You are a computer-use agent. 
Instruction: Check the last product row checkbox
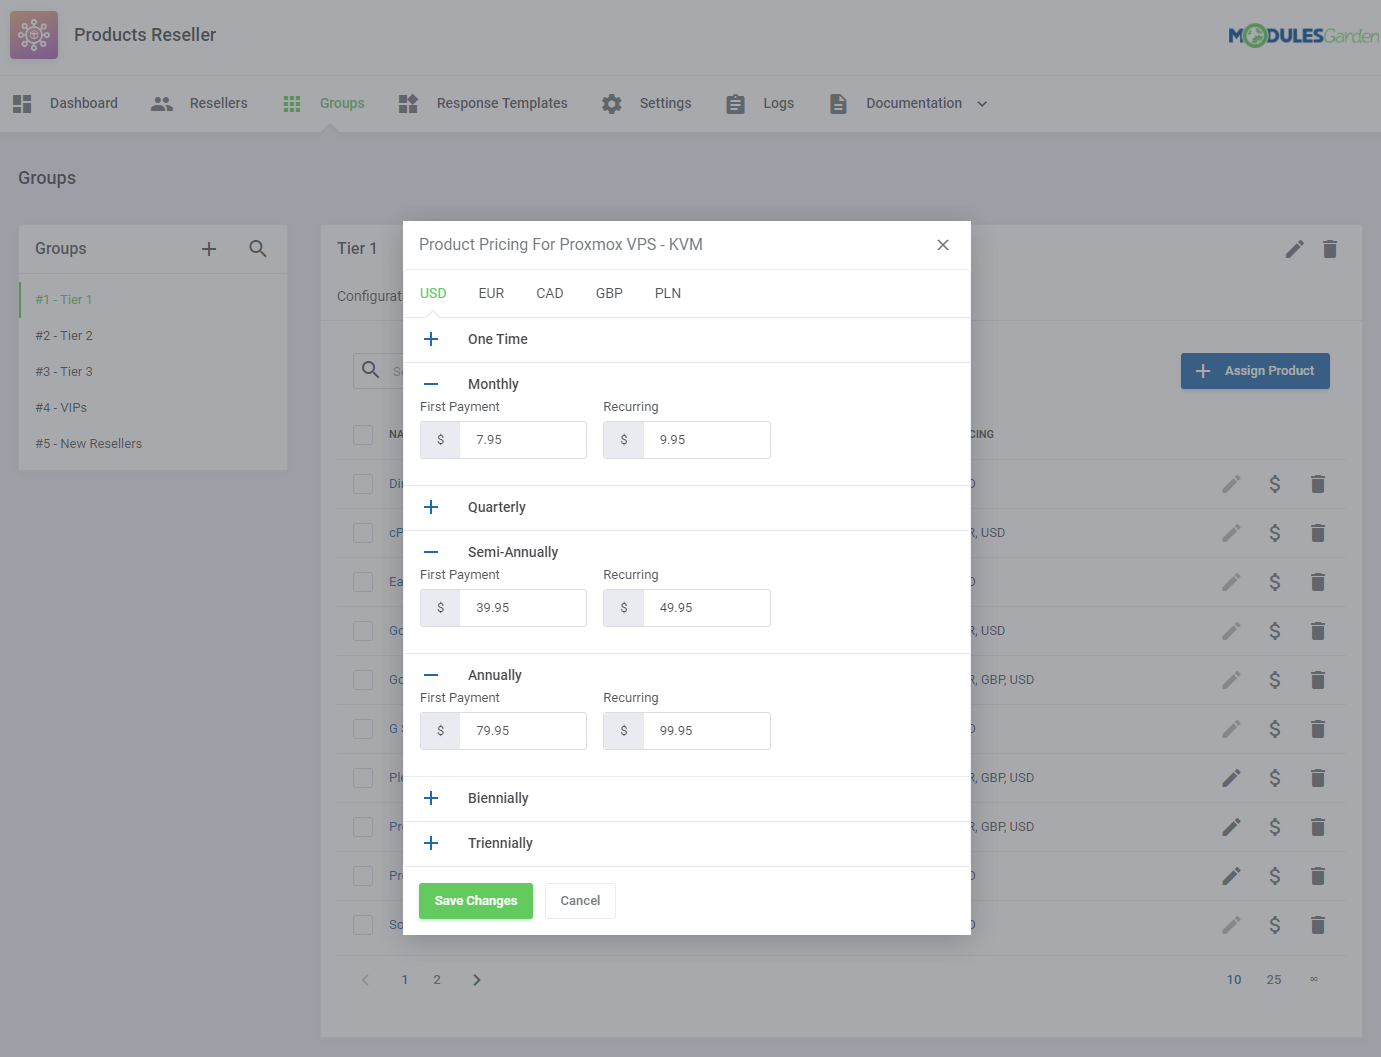tap(363, 925)
